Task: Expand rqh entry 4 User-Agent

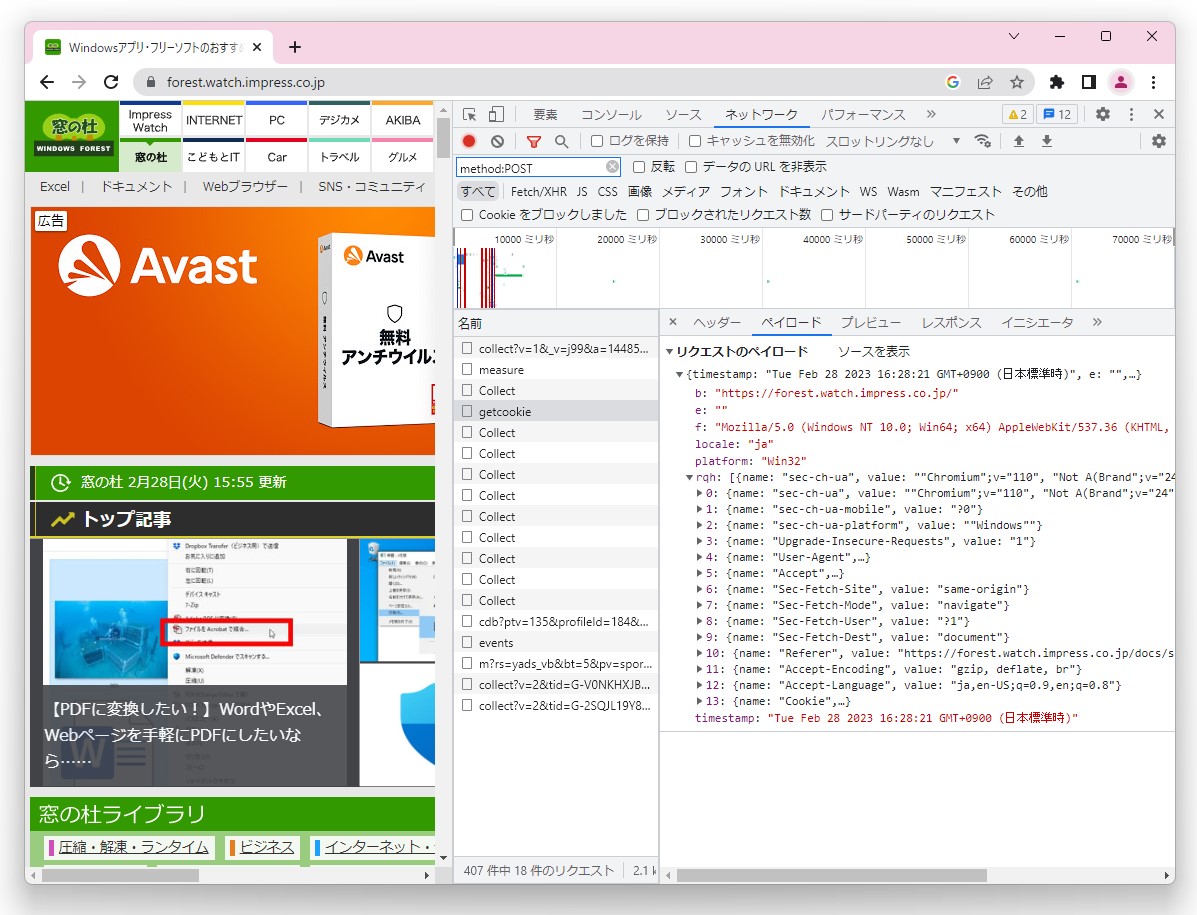Action: pos(699,558)
